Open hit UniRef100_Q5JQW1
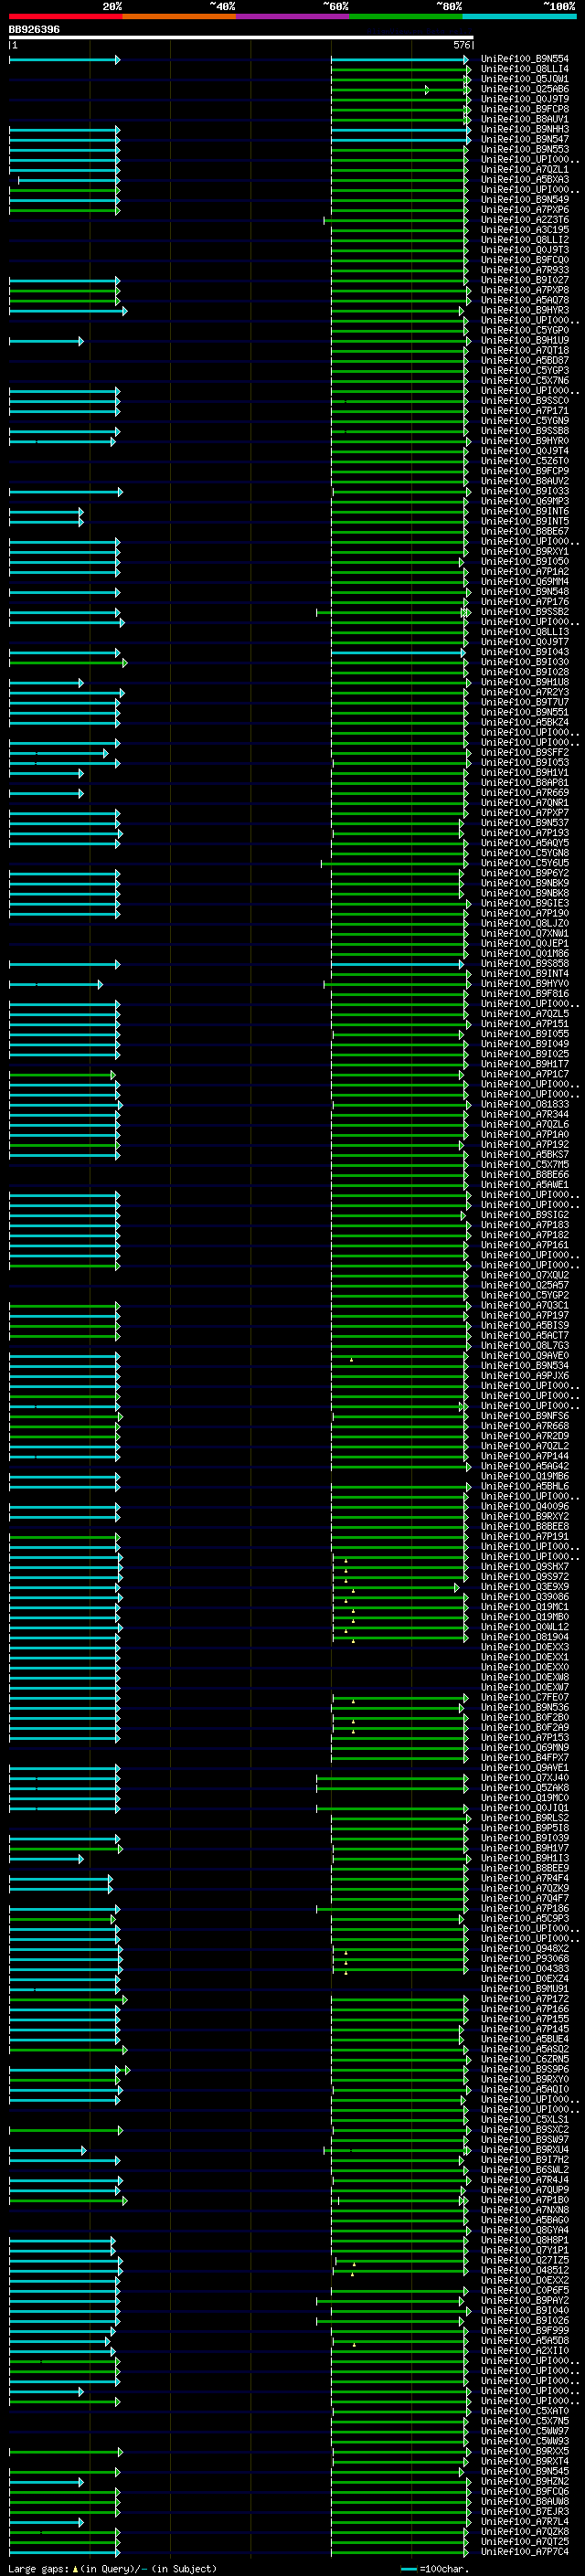Viewport: 585px width, 2576px height. [525, 79]
